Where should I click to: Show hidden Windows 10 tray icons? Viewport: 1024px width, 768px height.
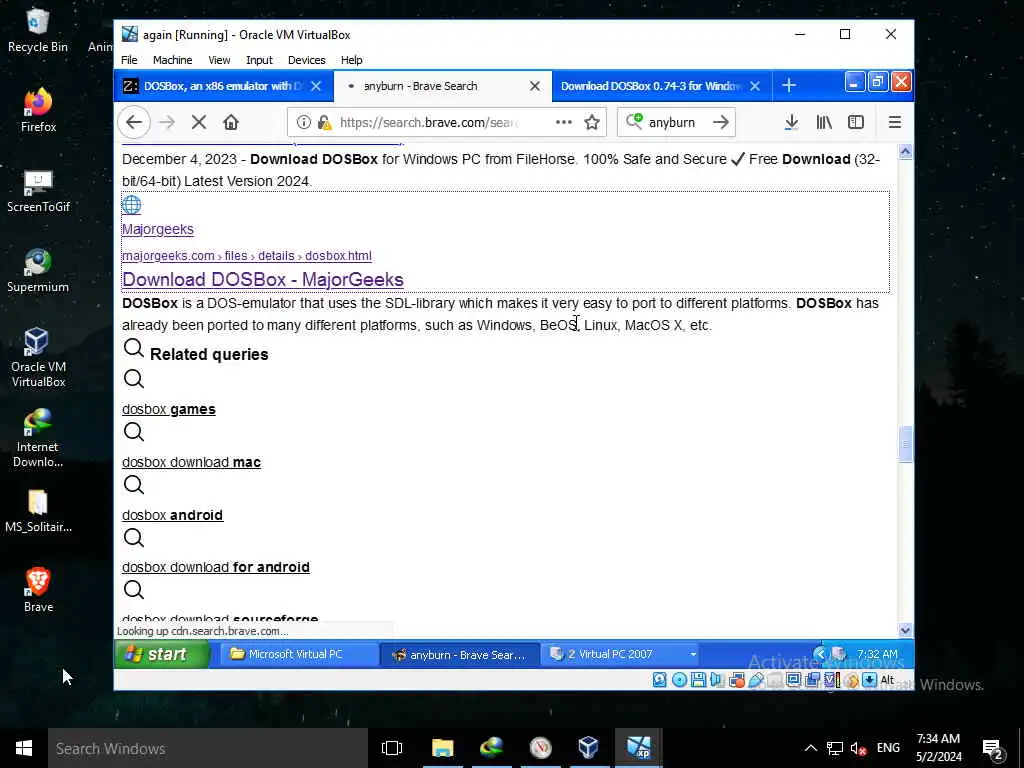(810, 748)
